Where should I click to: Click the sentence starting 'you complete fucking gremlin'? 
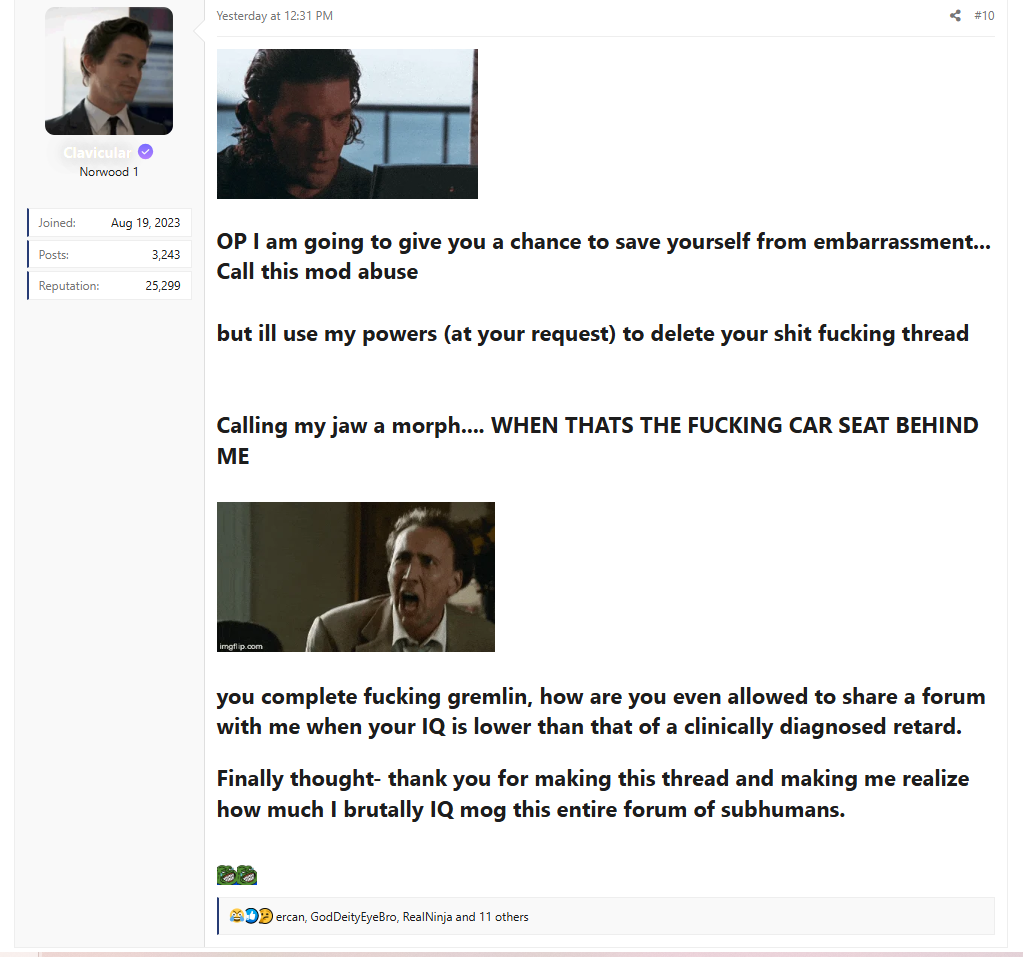601,711
